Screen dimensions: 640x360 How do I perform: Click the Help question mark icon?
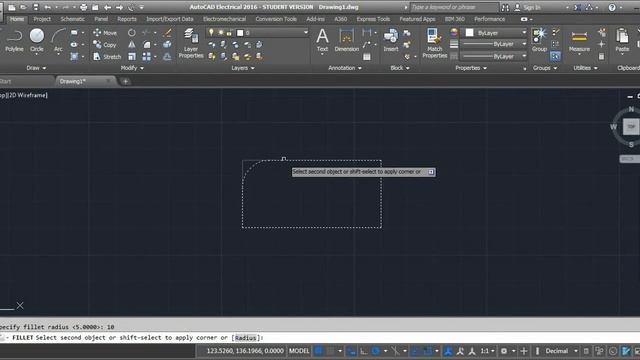(x=612, y=7)
